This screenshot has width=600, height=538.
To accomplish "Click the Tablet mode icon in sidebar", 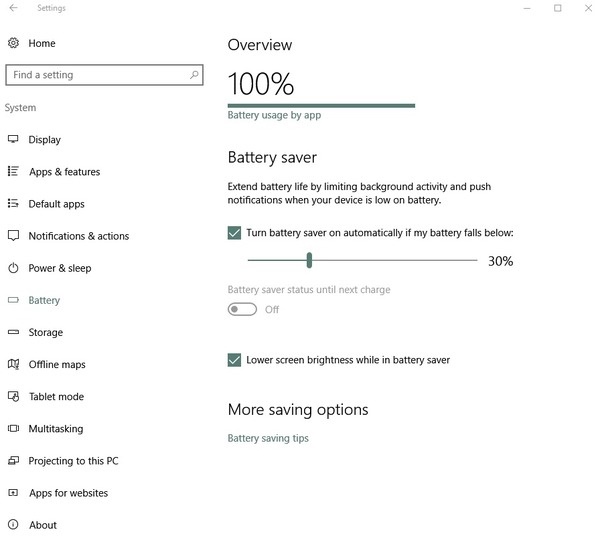I will pyautogui.click(x=13, y=396).
